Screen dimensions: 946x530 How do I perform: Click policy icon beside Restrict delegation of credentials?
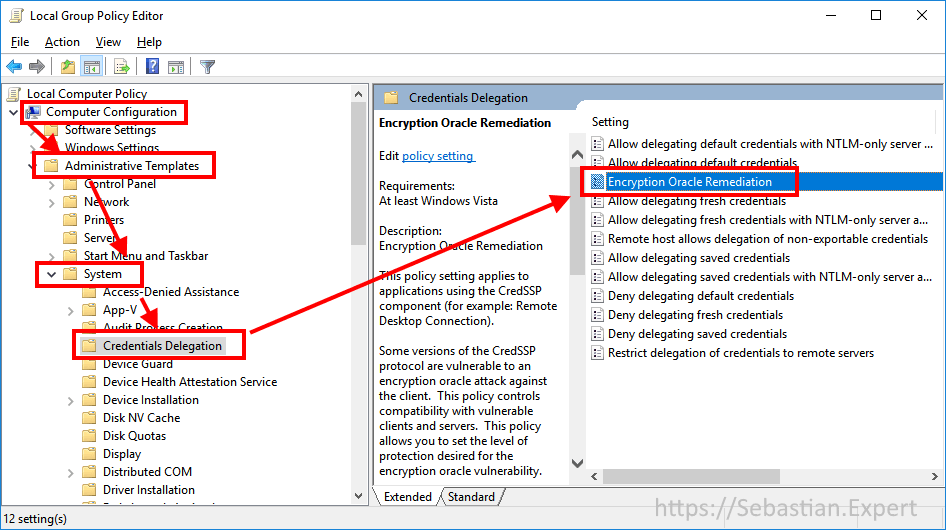coord(597,353)
